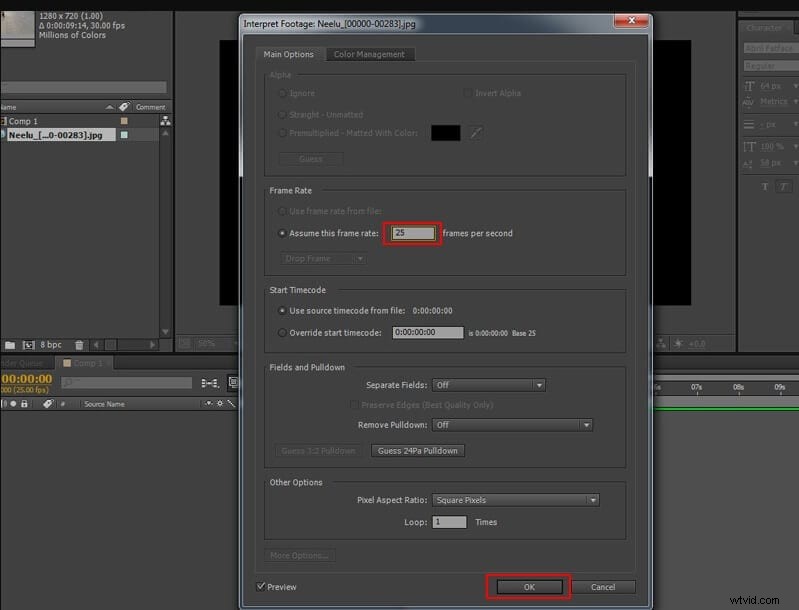
Task: Click the current time display 00:00:00 in timeline
Action: pos(26,379)
